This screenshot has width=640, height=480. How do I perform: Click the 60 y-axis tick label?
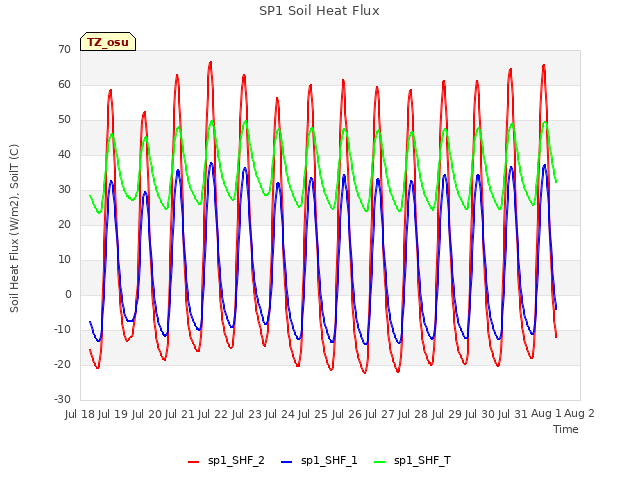[x=64, y=84]
